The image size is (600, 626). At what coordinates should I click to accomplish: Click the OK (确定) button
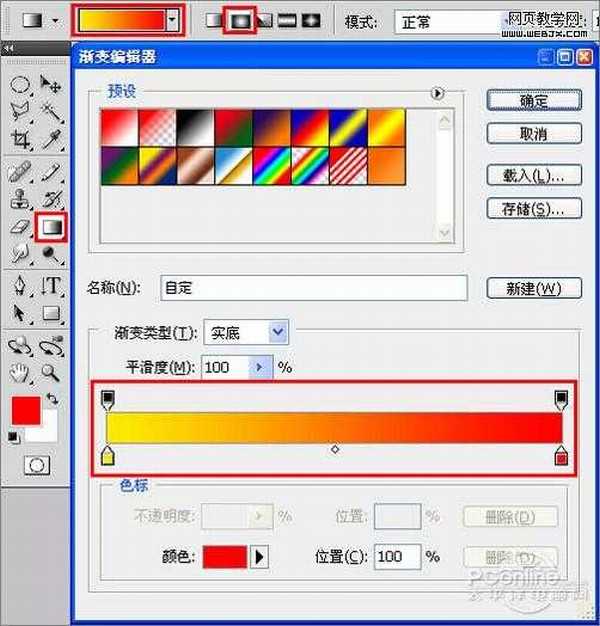click(x=534, y=101)
